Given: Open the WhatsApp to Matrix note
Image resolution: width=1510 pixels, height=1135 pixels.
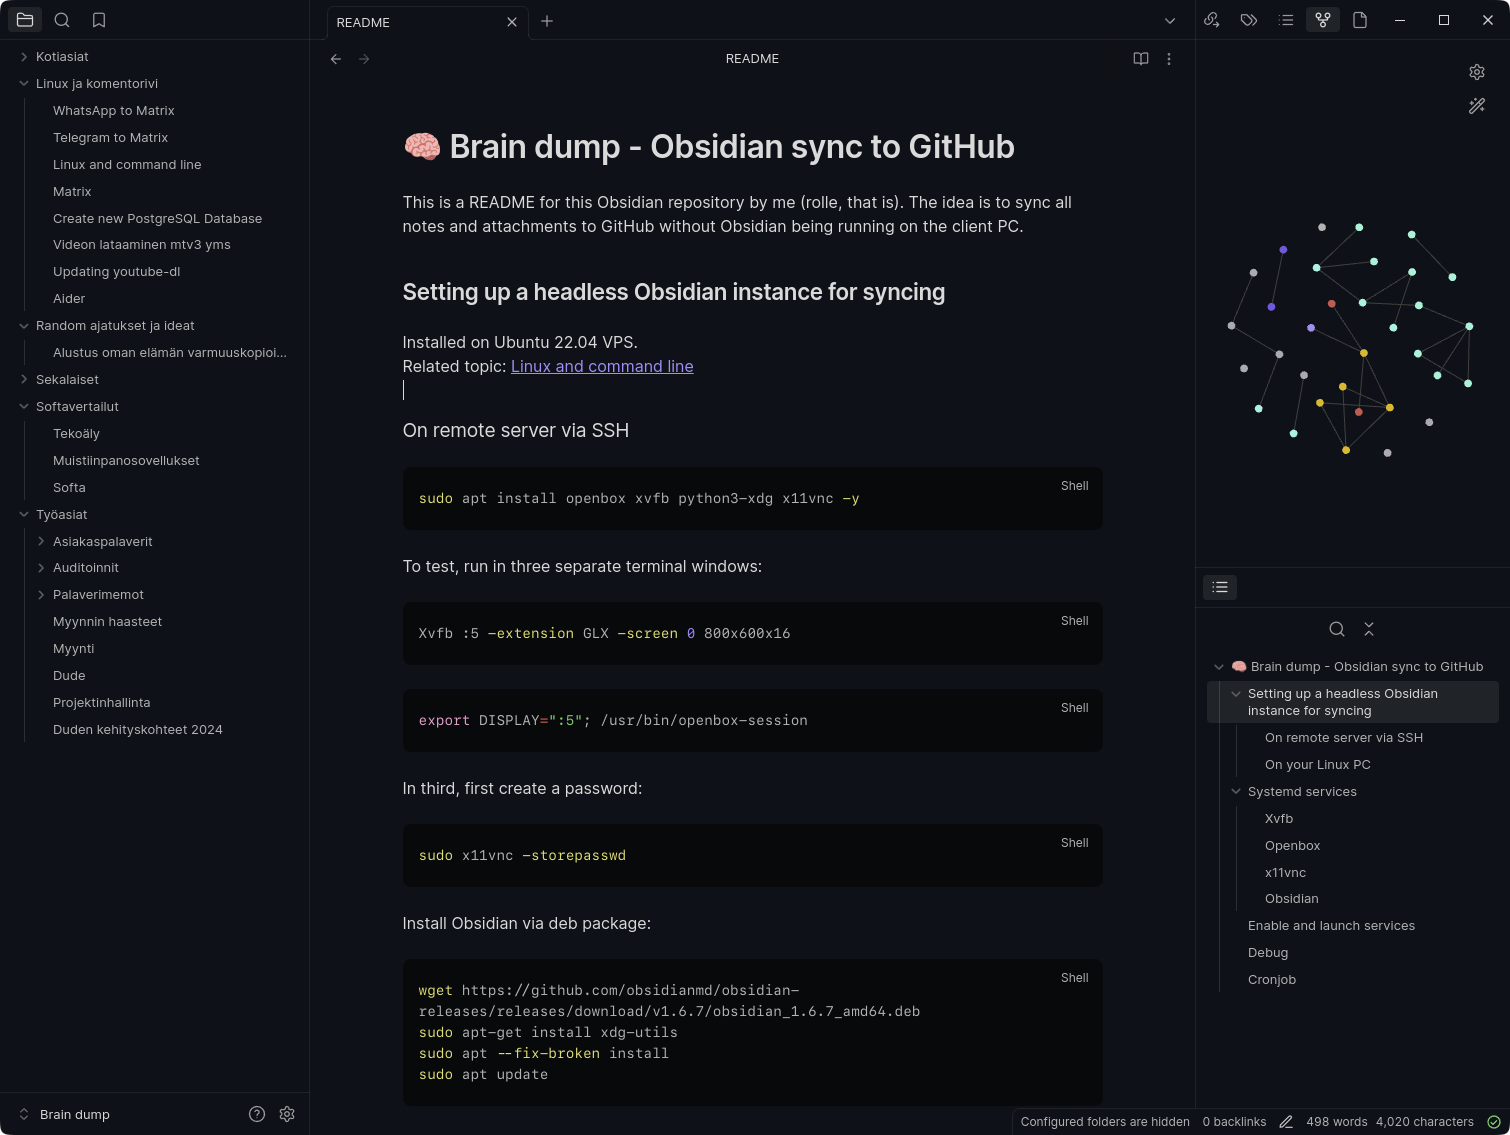Looking at the screenshot, I should click(x=114, y=111).
